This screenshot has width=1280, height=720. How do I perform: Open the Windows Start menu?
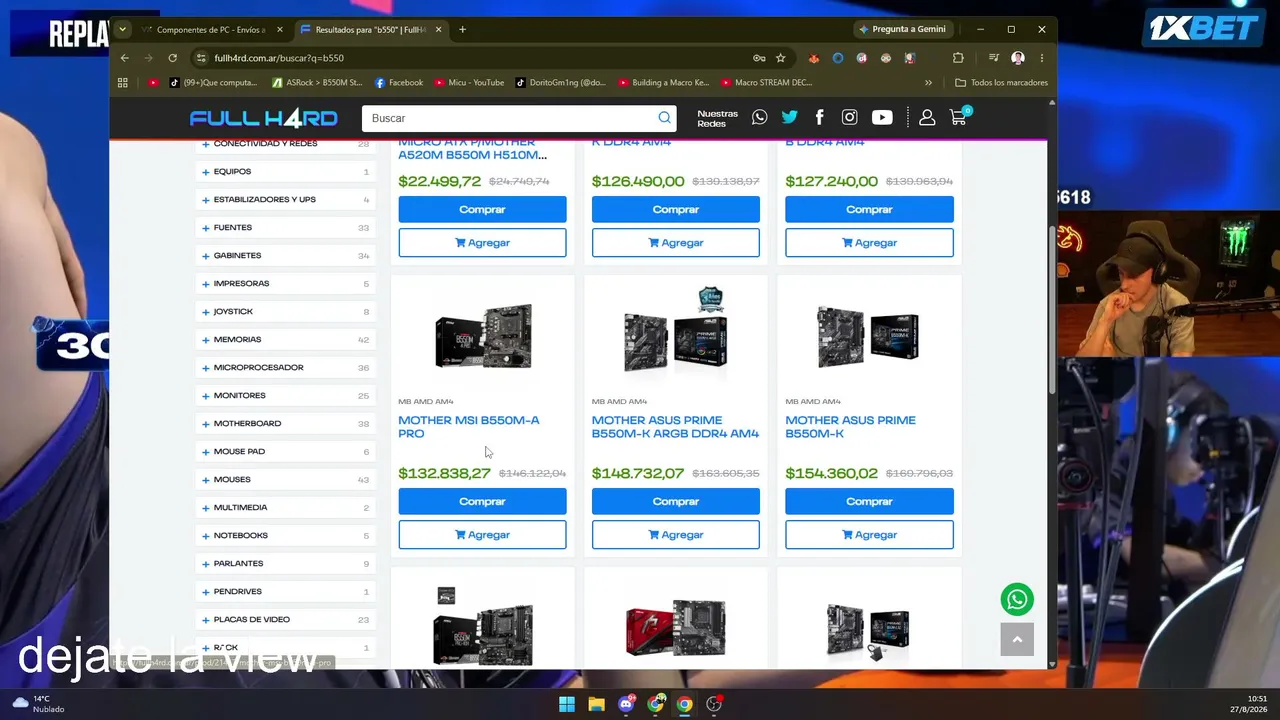point(567,704)
